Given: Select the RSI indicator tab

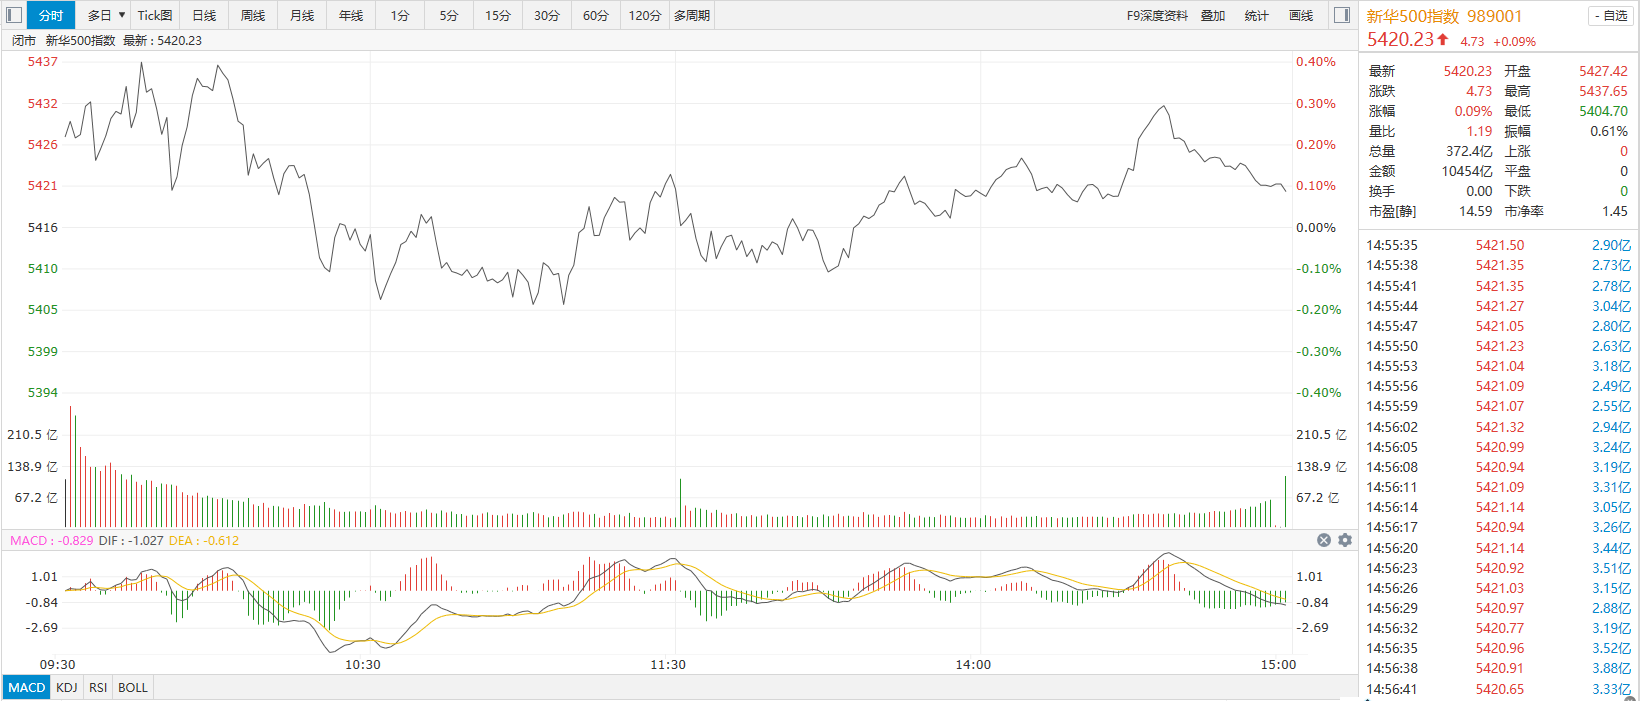Looking at the screenshot, I should [98, 688].
